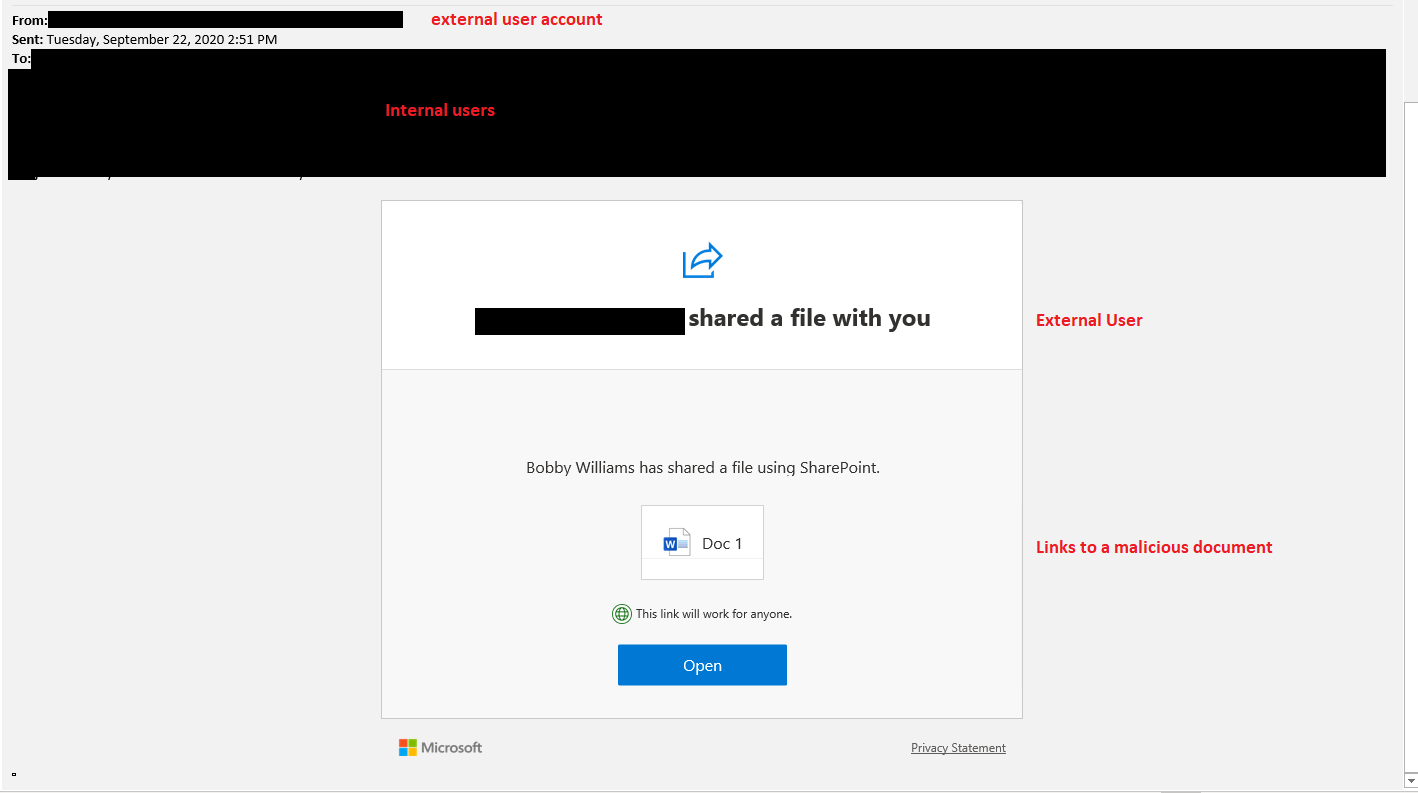Click the red 'Internal users' annotation
The height and width of the screenshot is (793, 1418).
(440, 110)
